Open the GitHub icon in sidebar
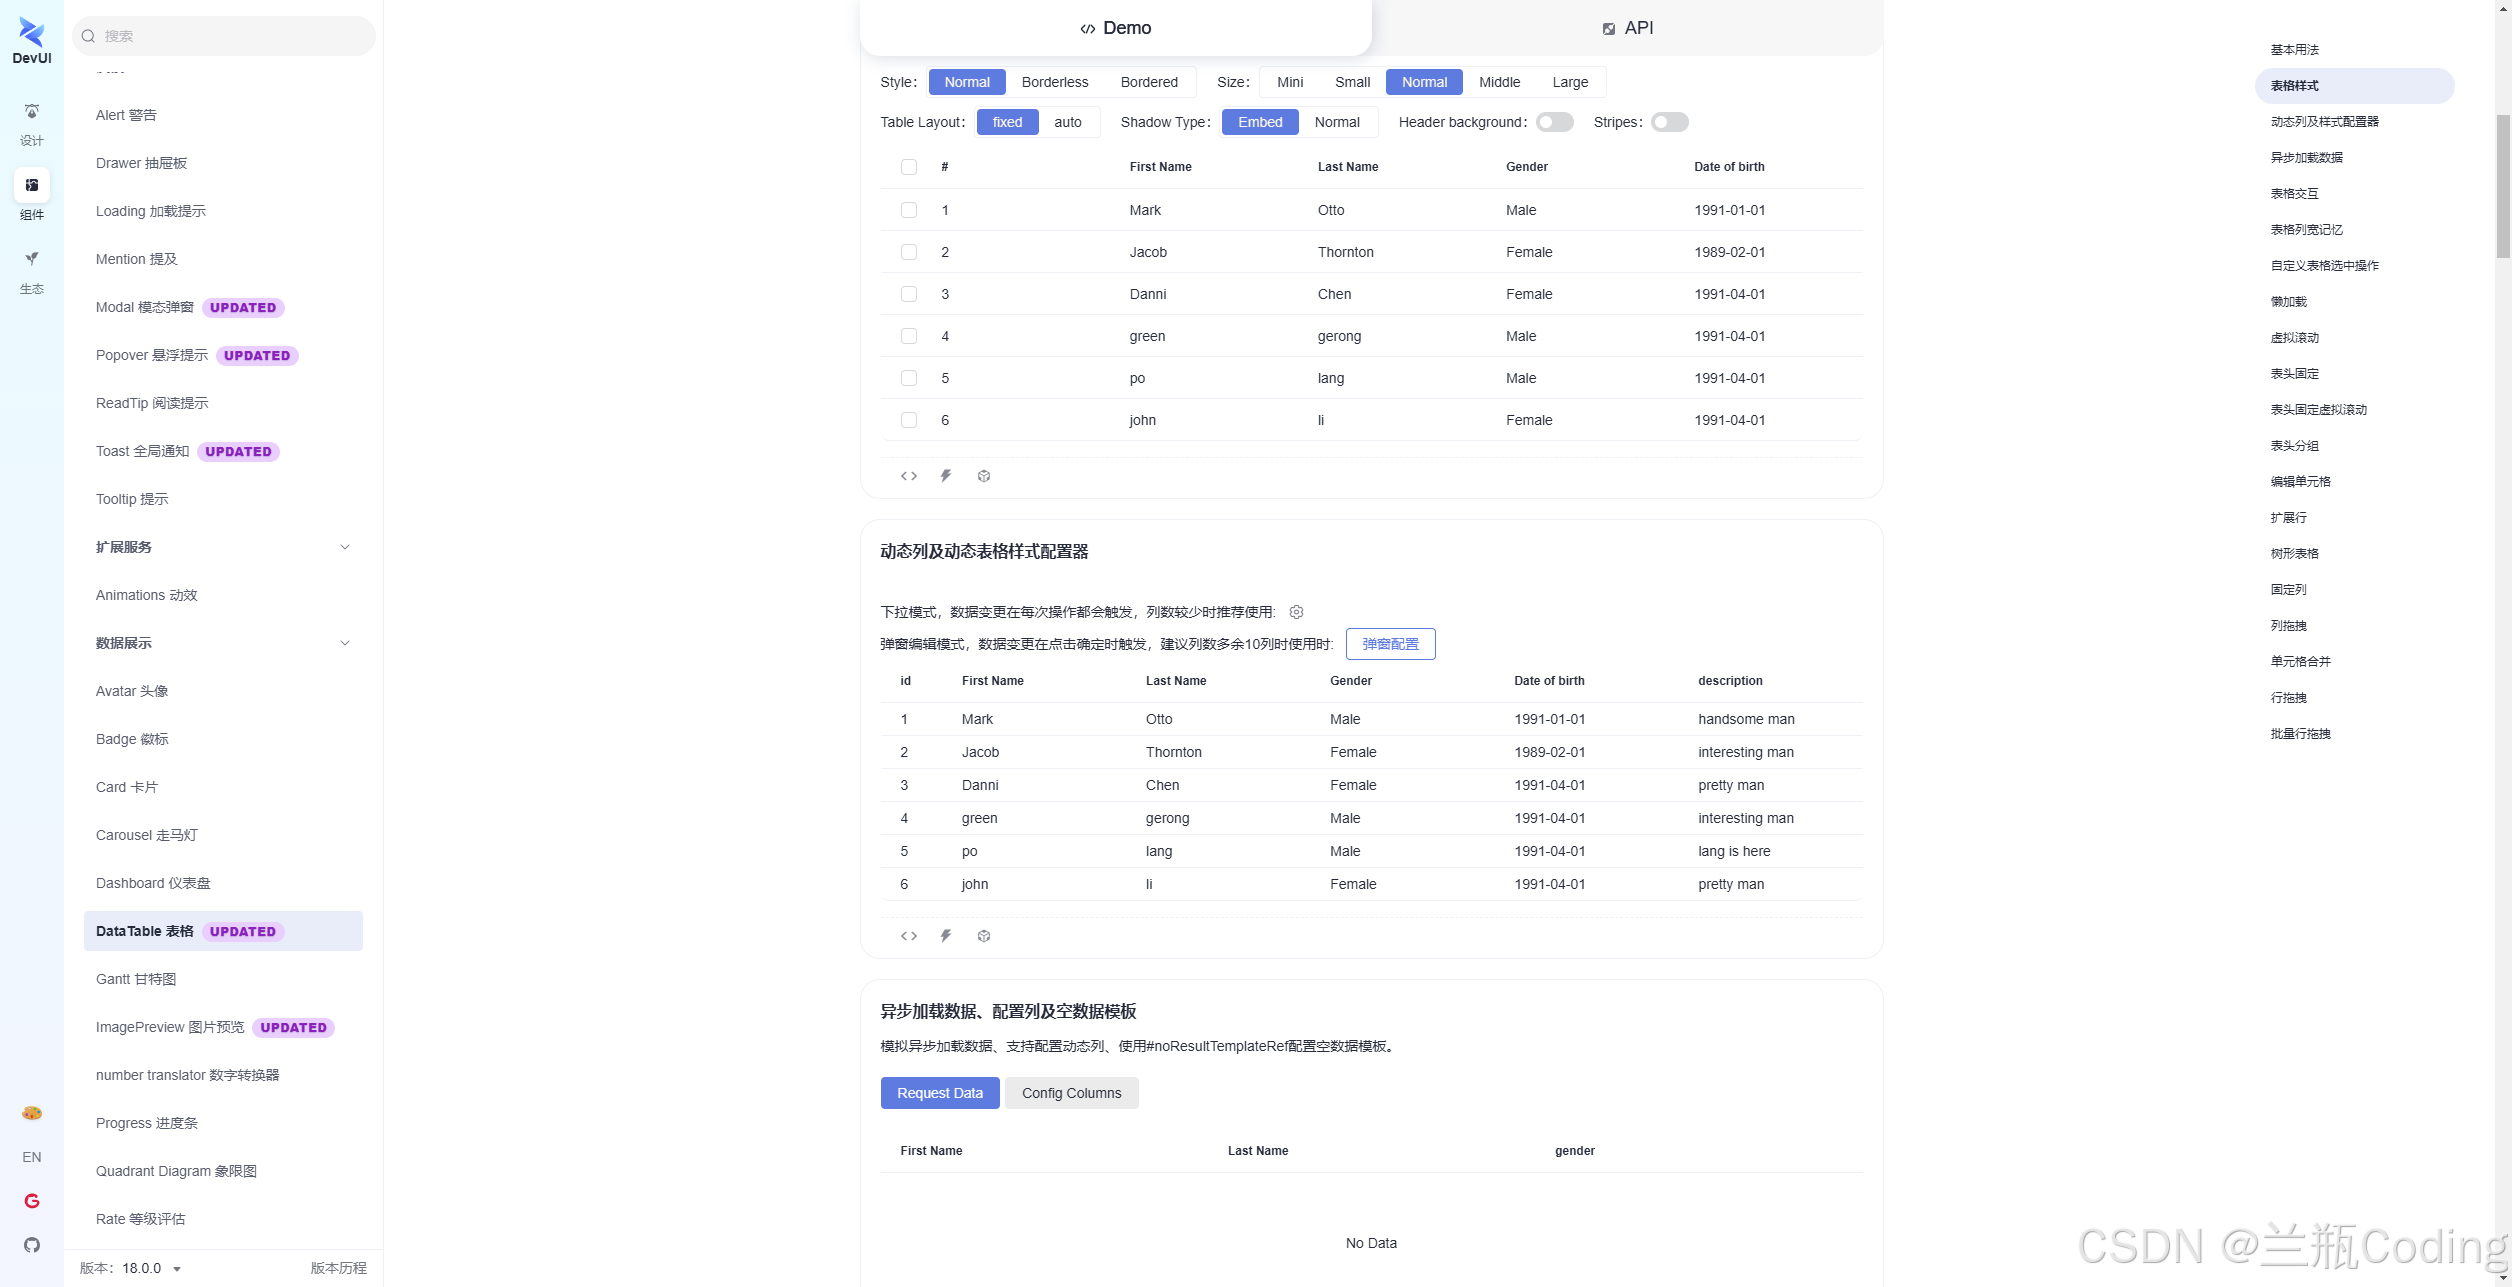 (32, 1245)
